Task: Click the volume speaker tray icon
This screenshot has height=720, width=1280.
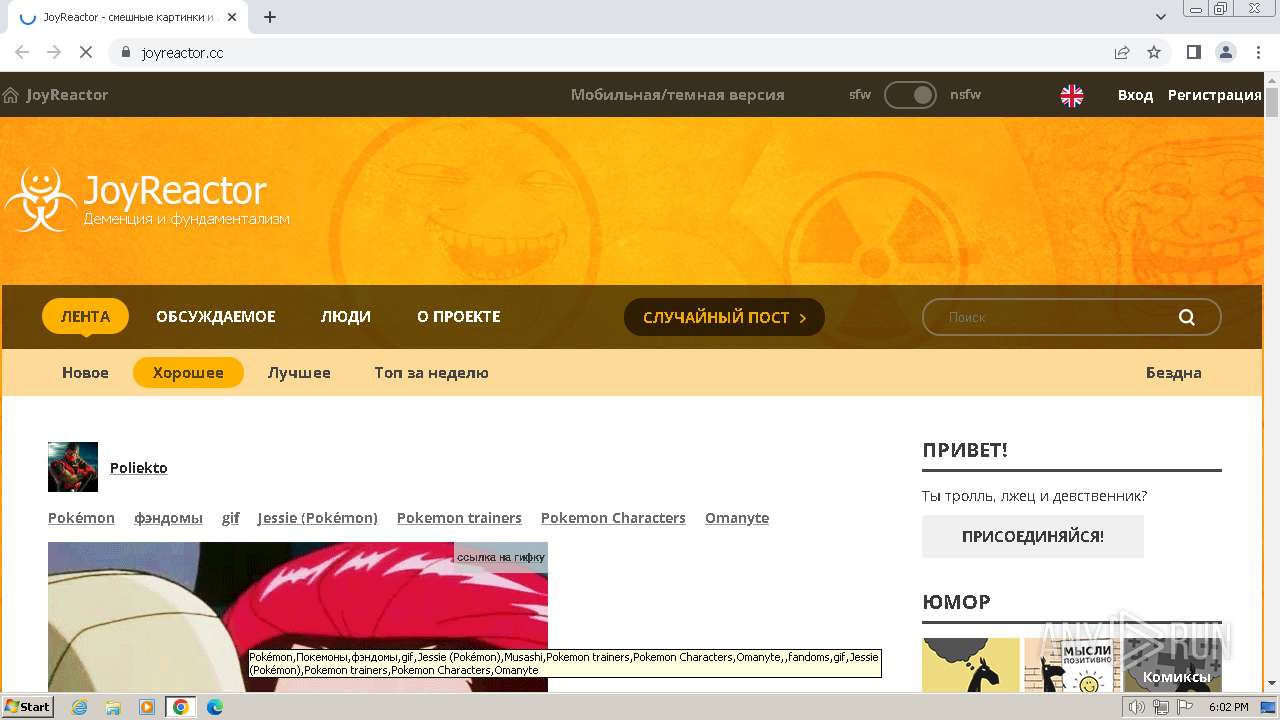Action: 1136,707
